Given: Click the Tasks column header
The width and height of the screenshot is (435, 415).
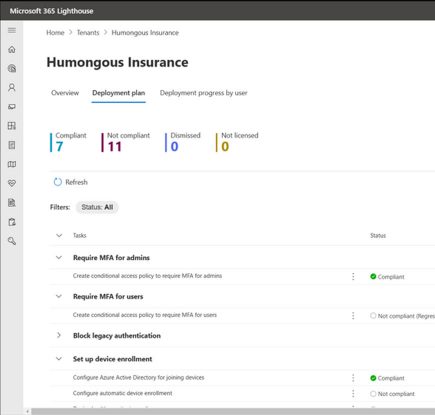Looking at the screenshot, I should pos(80,235).
